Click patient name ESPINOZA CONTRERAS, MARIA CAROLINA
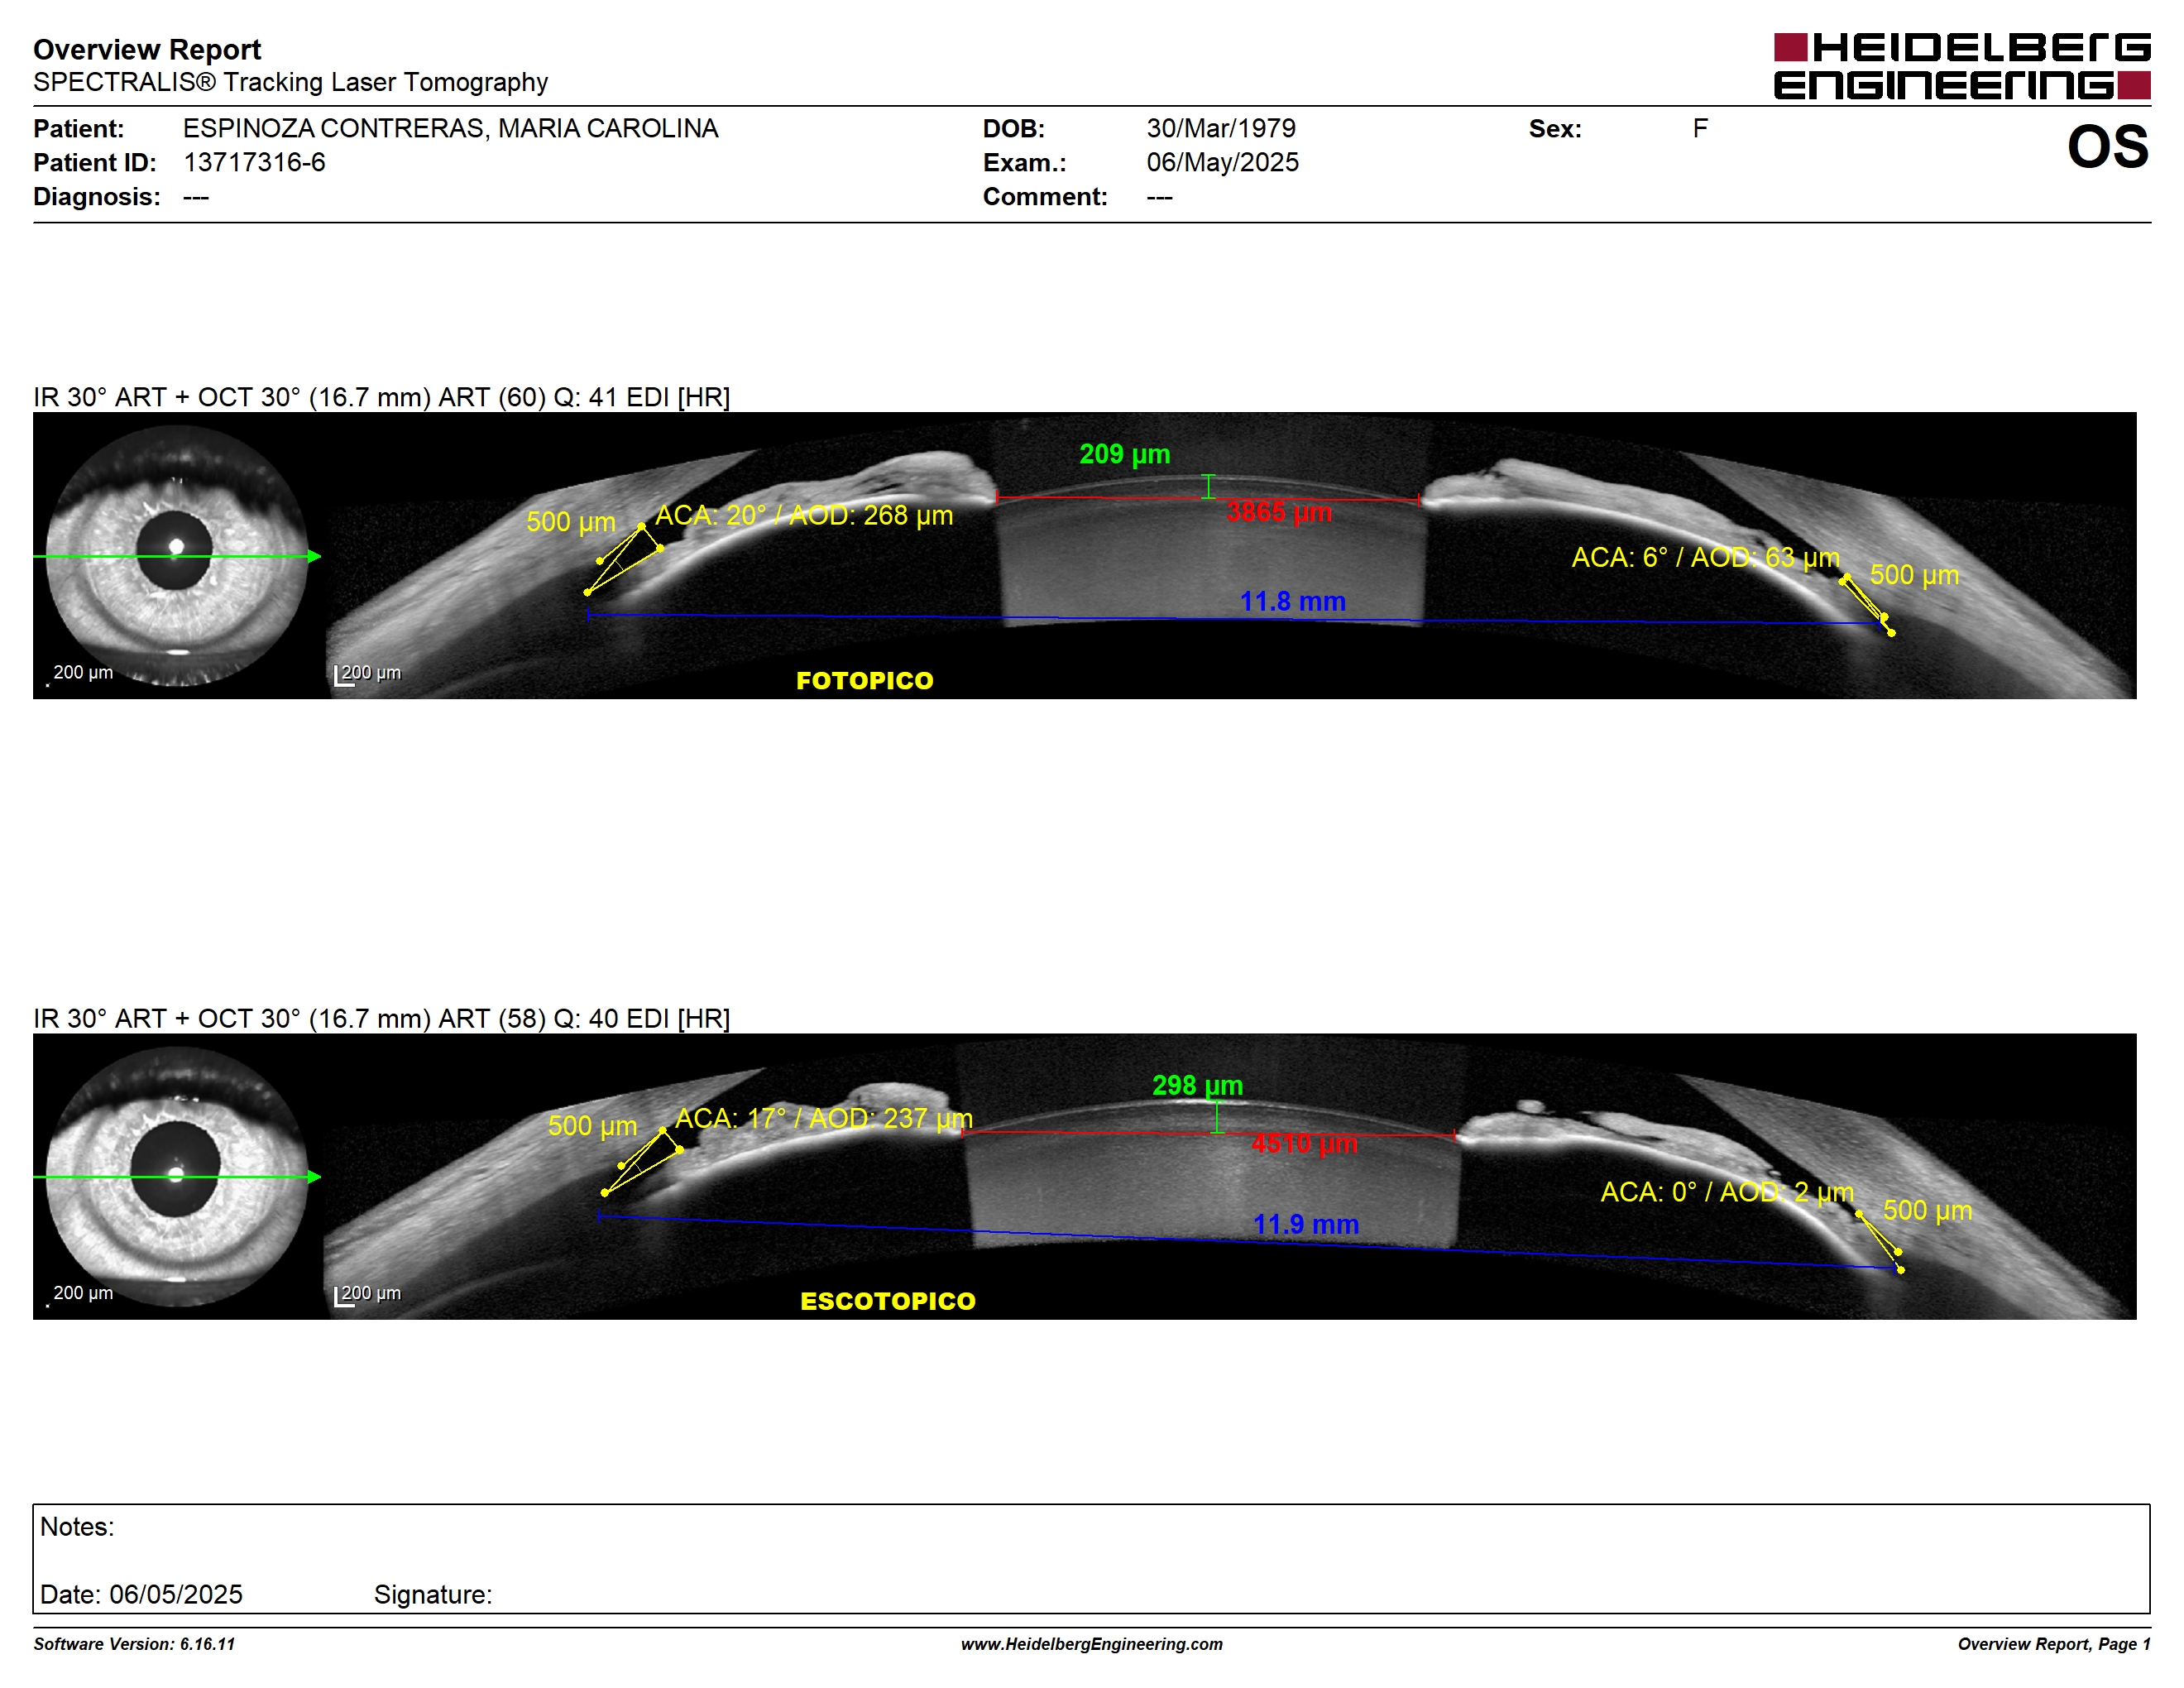The width and height of the screenshot is (2184, 1688). coord(451,128)
